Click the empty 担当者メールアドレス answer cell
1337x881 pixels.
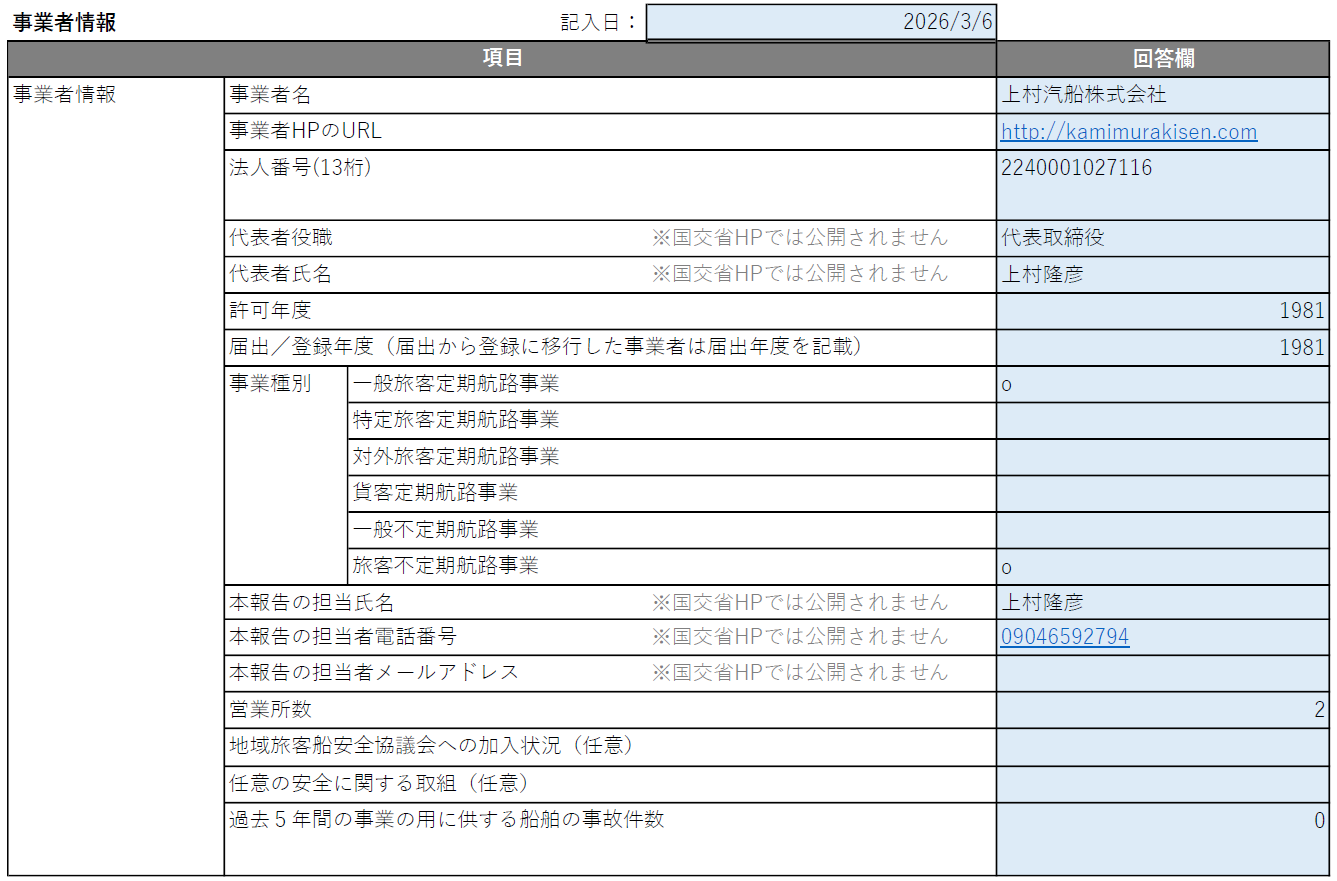point(1163,673)
